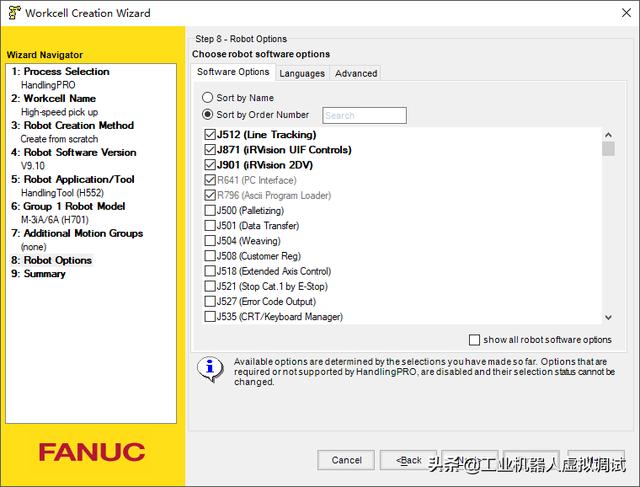640x487 pixels.
Task: Uncheck J512 (Line Tracking)
Action: [210, 134]
